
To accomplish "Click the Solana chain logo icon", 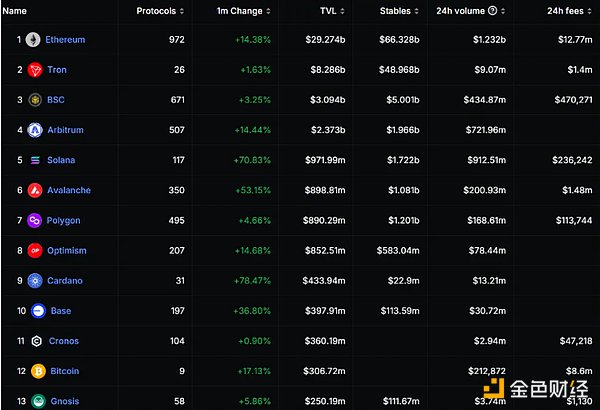I will click(x=34, y=160).
